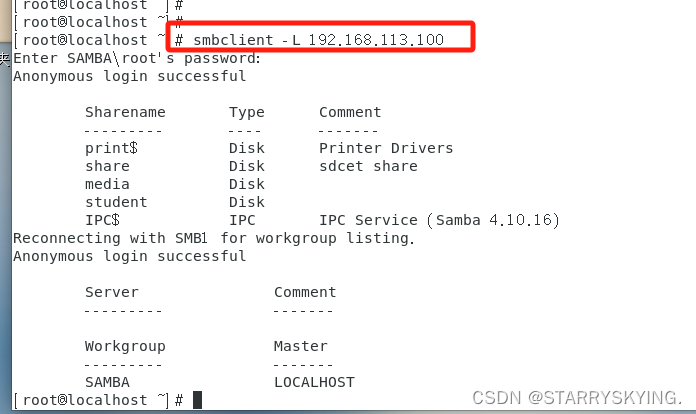Click the Type column header
The height and width of the screenshot is (414, 696).
tap(246, 112)
